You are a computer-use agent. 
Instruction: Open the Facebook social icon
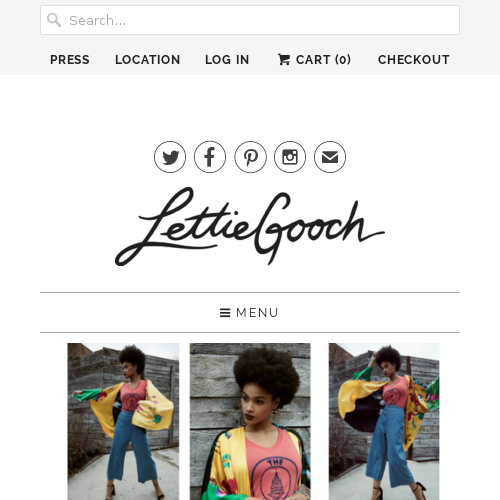210,157
